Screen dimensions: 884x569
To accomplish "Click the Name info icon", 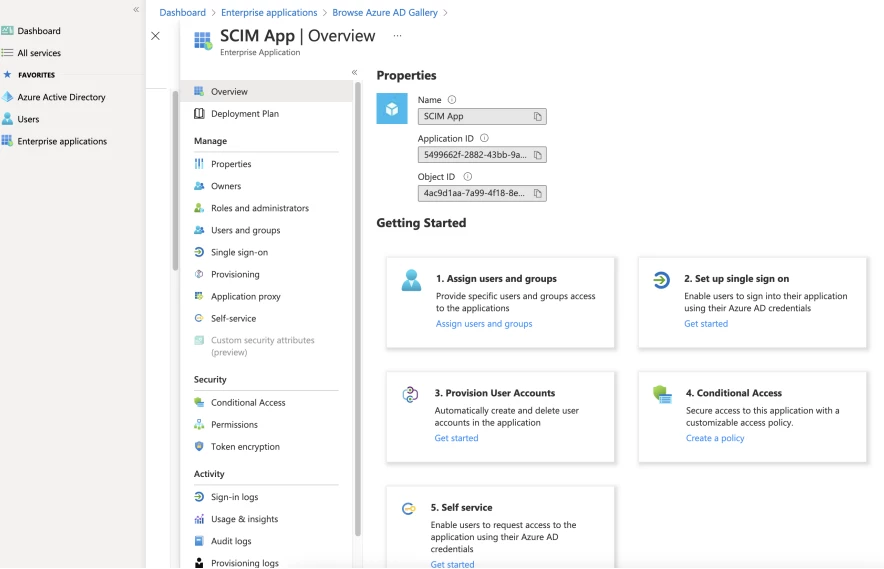I will (452, 100).
